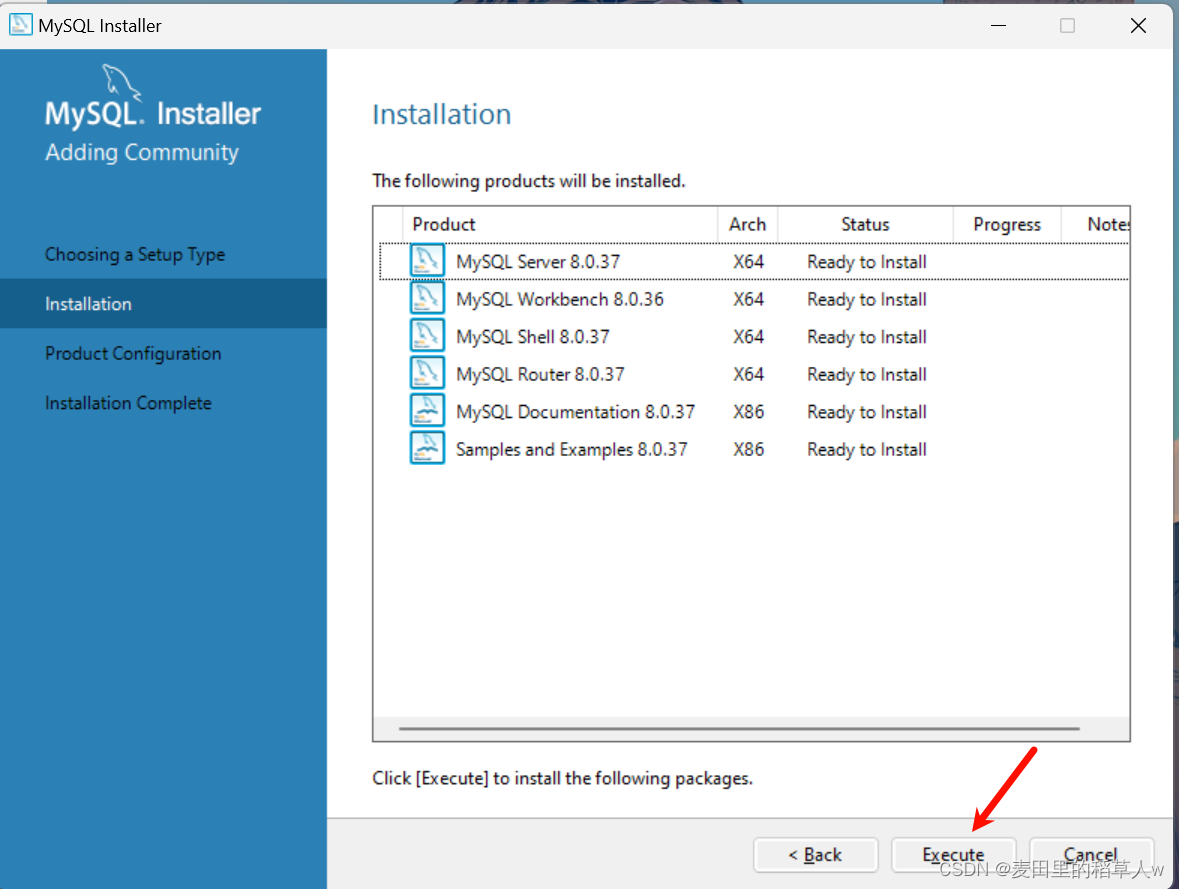
Task: Click the Cancel button
Action: 1091,855
